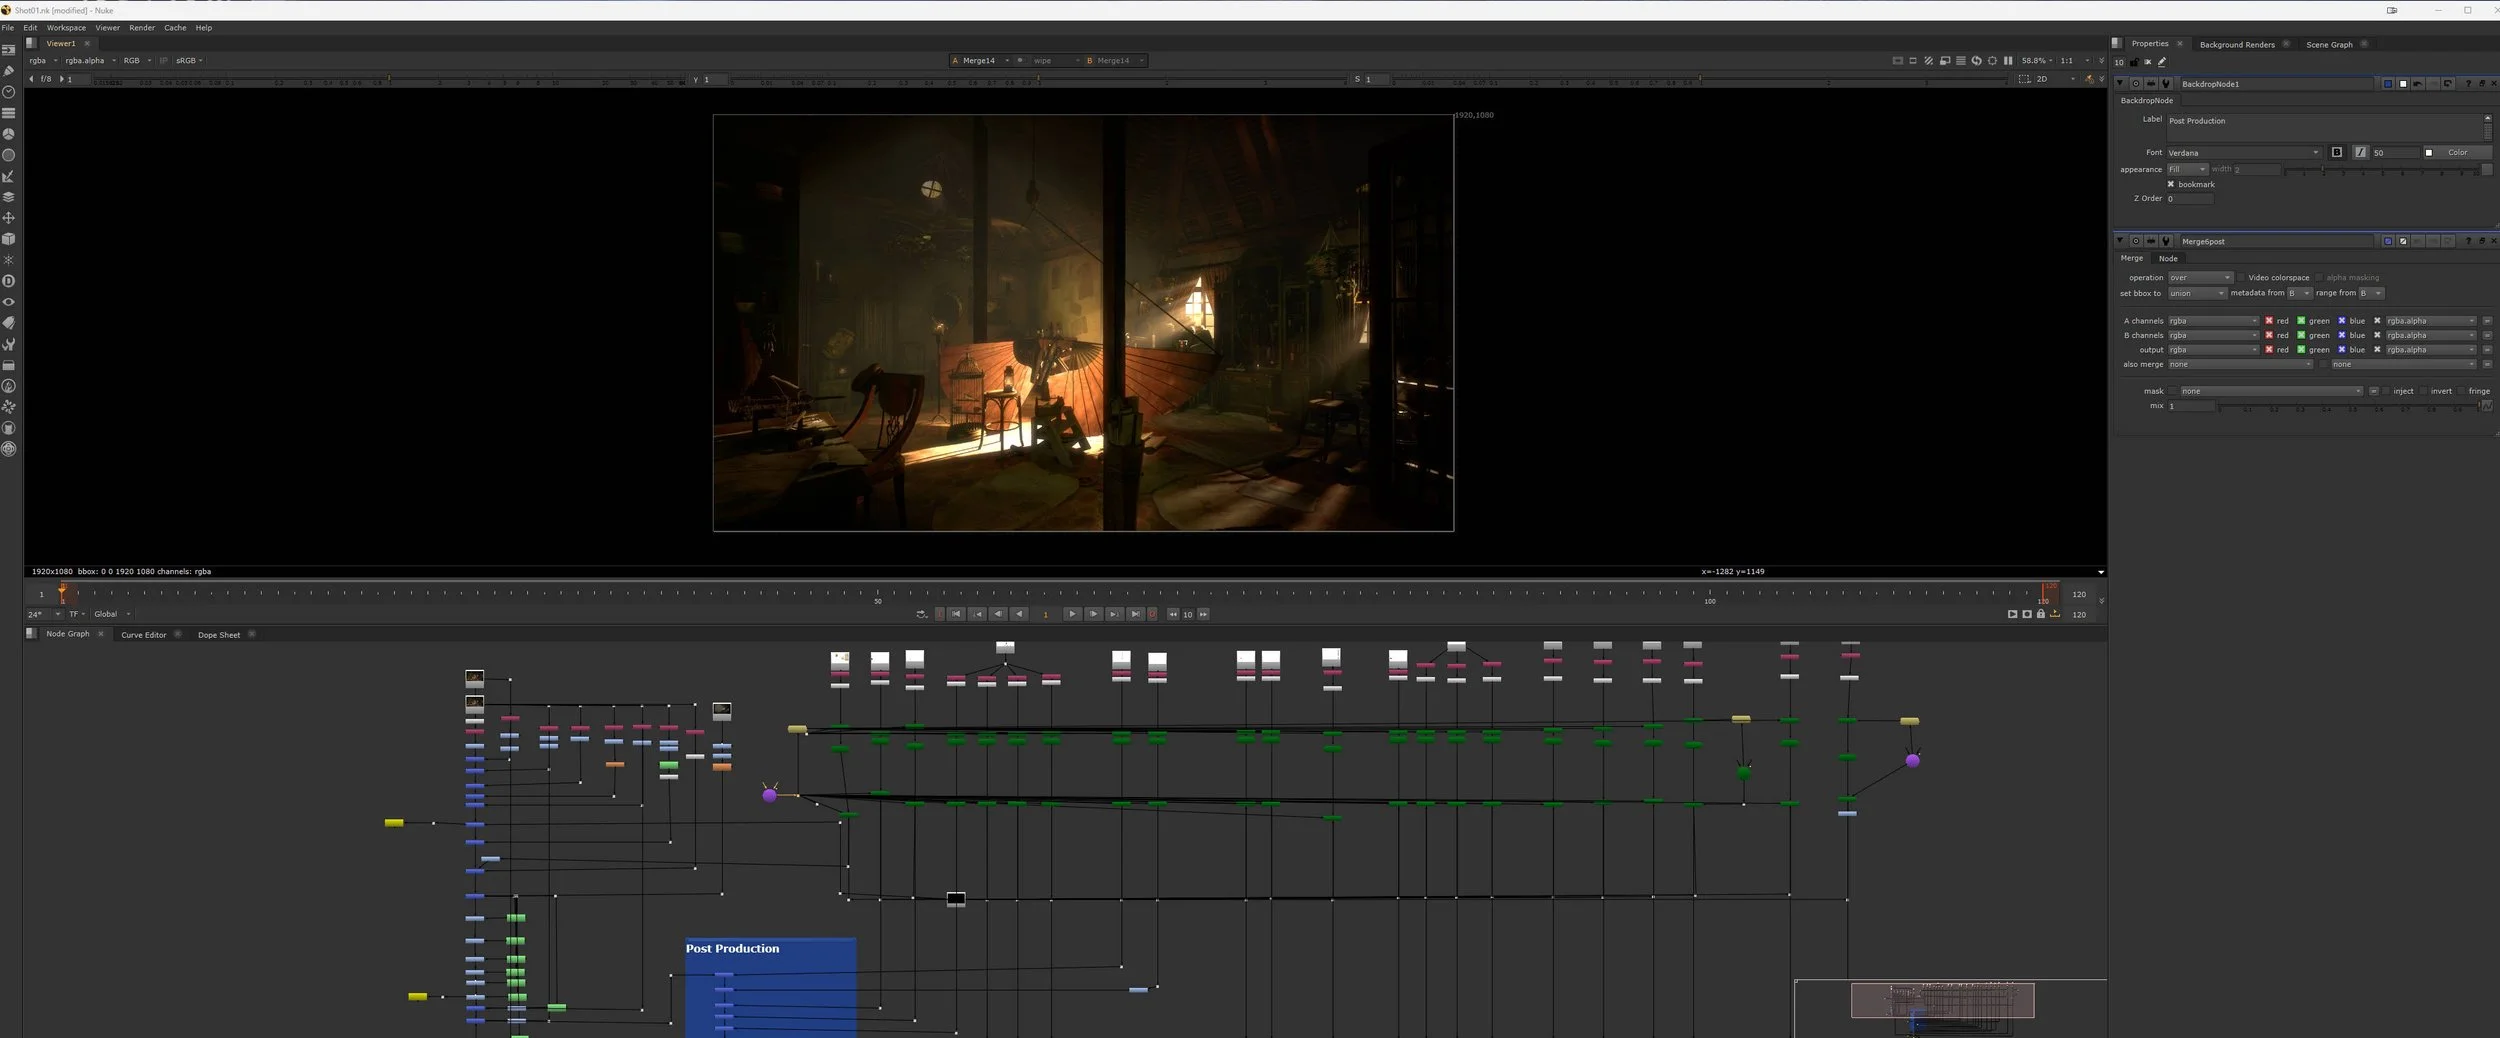Viewport: 2500px width, 1038px height.
Task: Click the italic font style button
Action: pos(2361,153)
